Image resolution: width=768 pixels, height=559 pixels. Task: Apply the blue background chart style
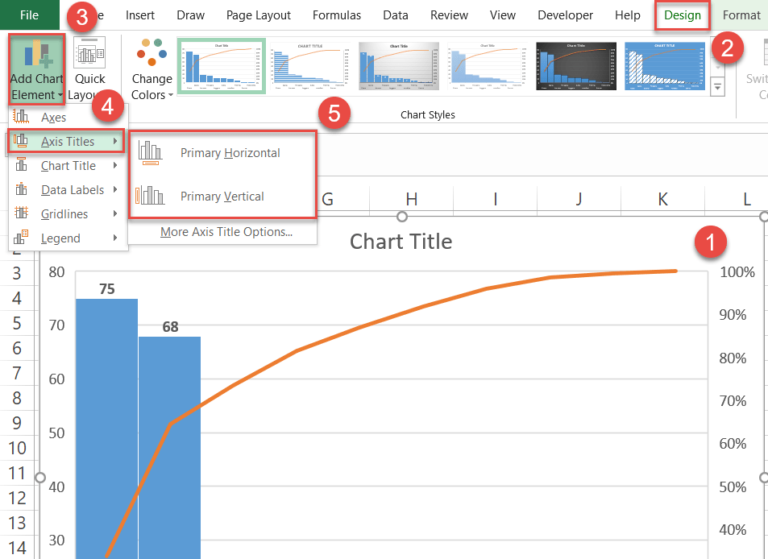click(x=665, y=66)
